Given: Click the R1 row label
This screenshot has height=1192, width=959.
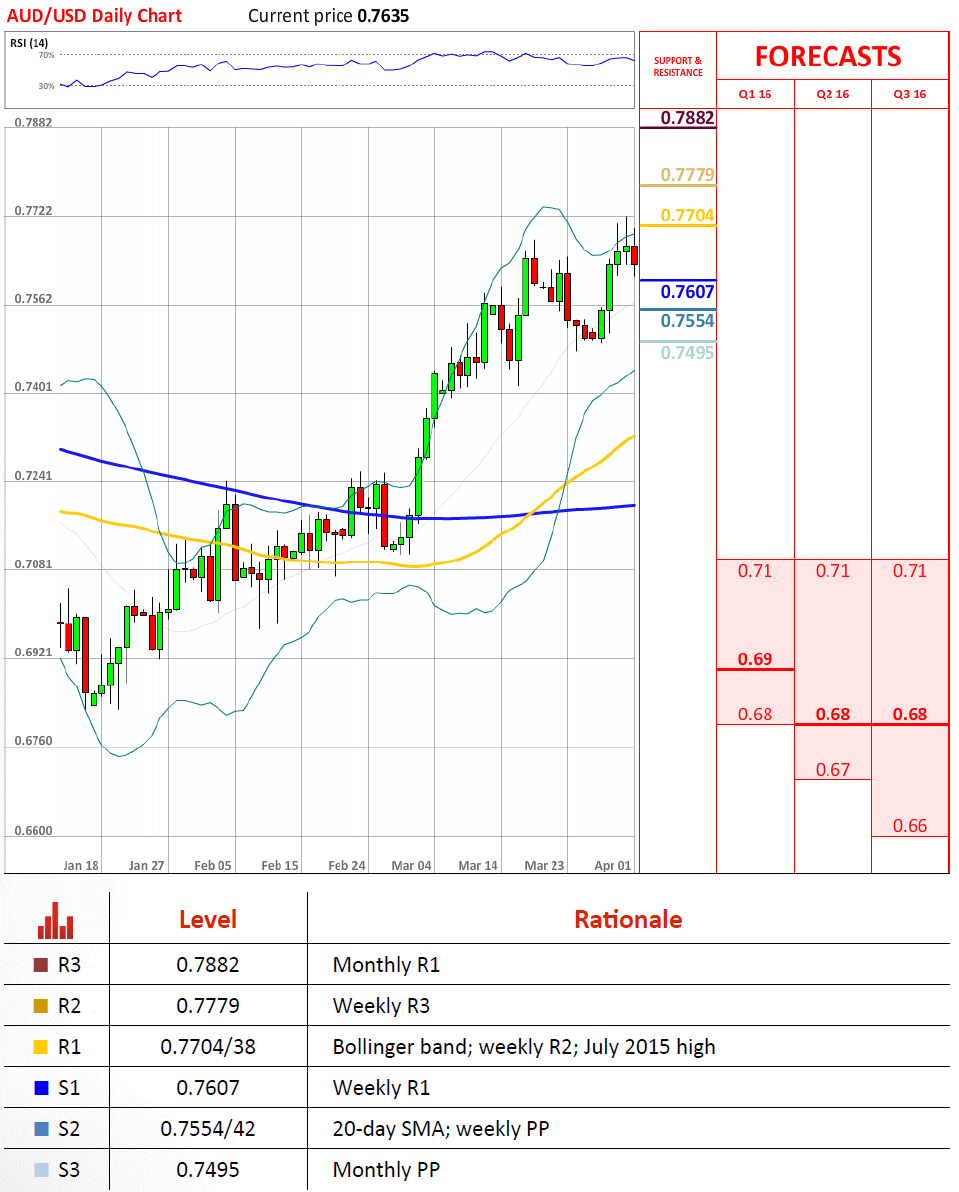Looking at the screenshot, I should [x=69, y=1048].
